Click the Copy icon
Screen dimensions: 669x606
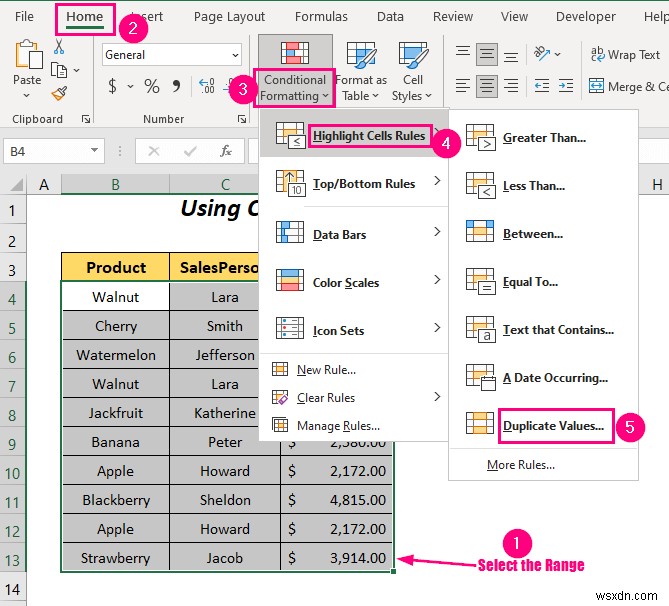[59, 70]
